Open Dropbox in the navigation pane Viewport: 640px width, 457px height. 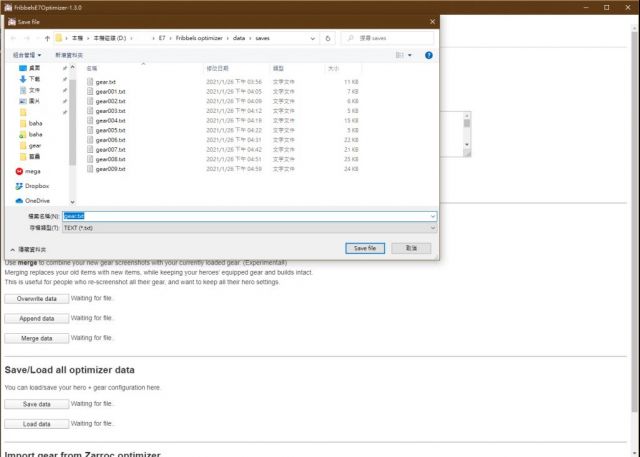37,185
